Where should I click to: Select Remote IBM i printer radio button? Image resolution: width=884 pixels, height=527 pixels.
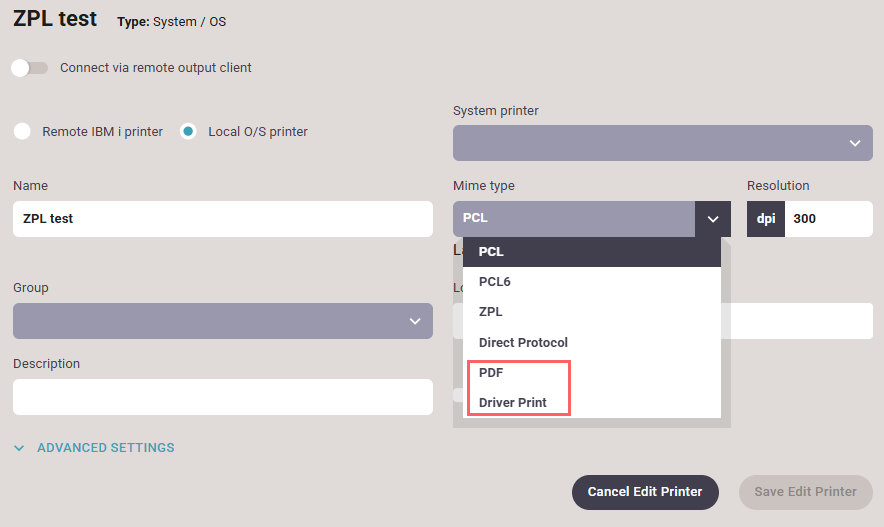(22, 131)
